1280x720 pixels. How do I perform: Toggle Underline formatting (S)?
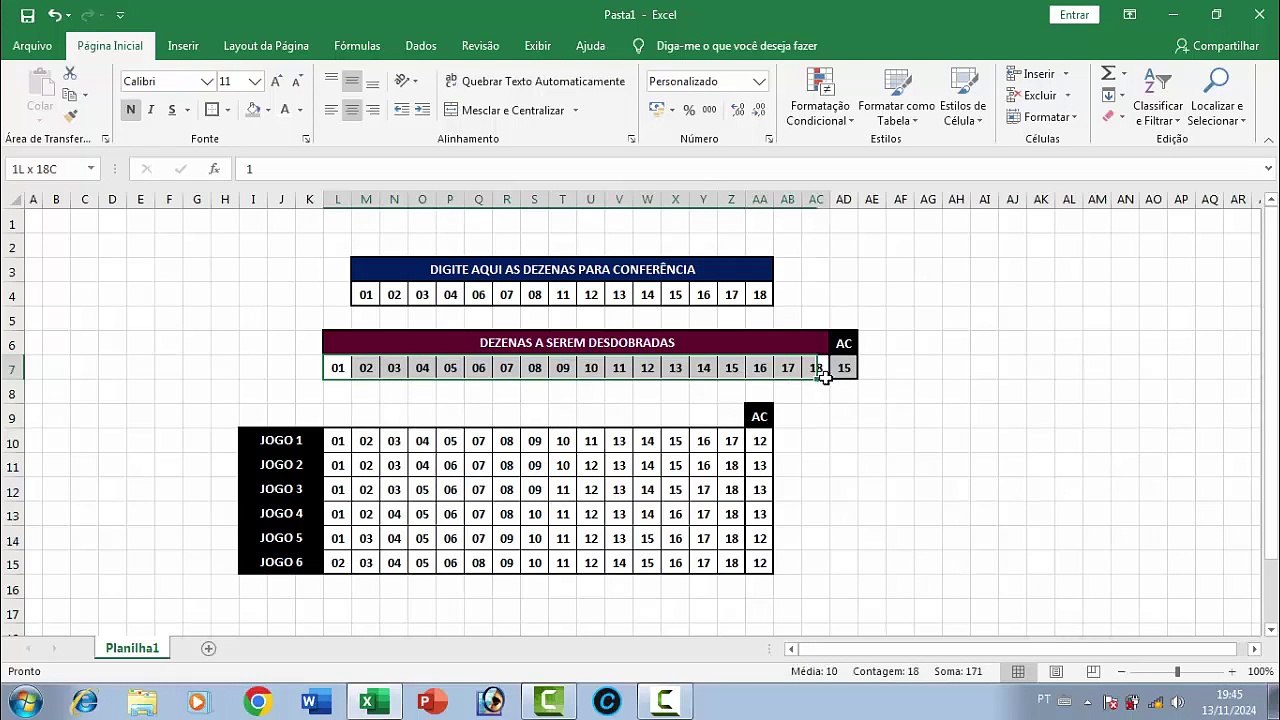point(172,110)
